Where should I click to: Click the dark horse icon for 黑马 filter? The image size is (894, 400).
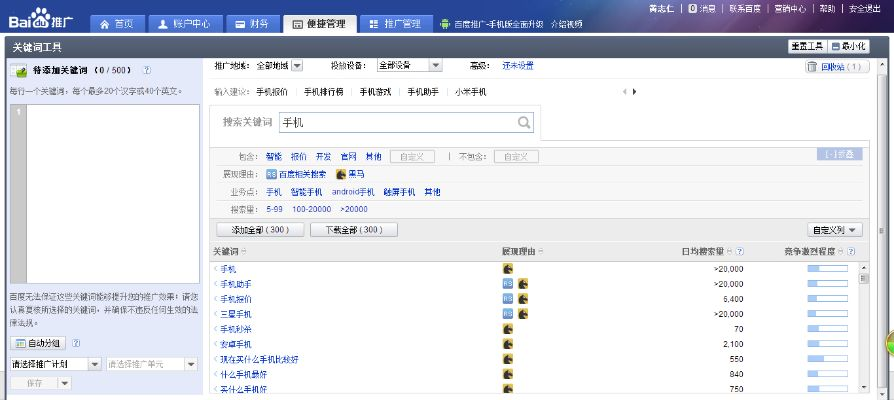click(341, 174)
